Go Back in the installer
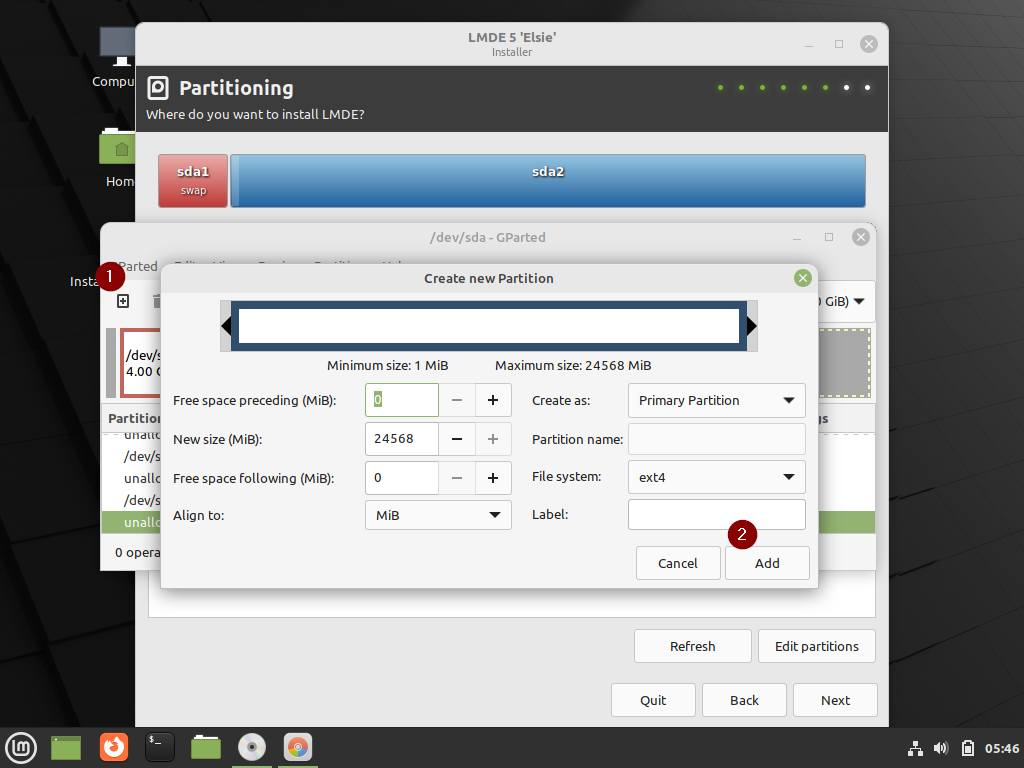 coord(744,700)
